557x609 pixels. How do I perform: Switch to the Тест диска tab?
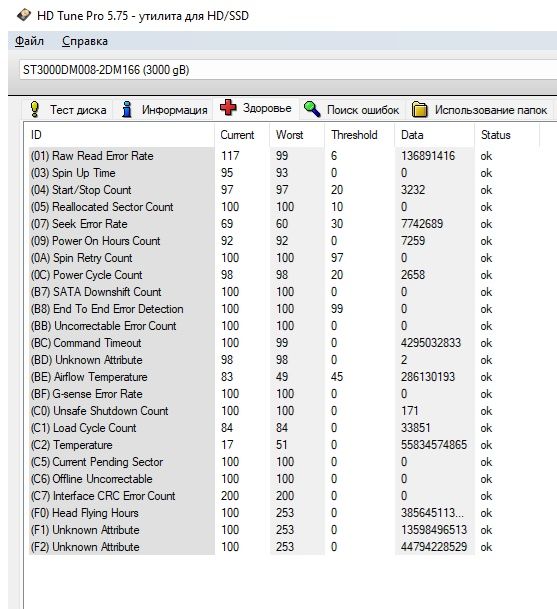coord(68,110)
